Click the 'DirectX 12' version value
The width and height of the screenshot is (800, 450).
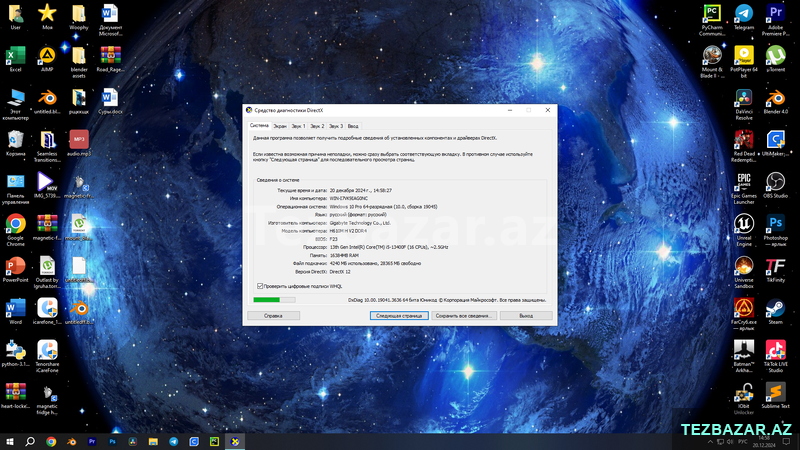pos(340,272)
